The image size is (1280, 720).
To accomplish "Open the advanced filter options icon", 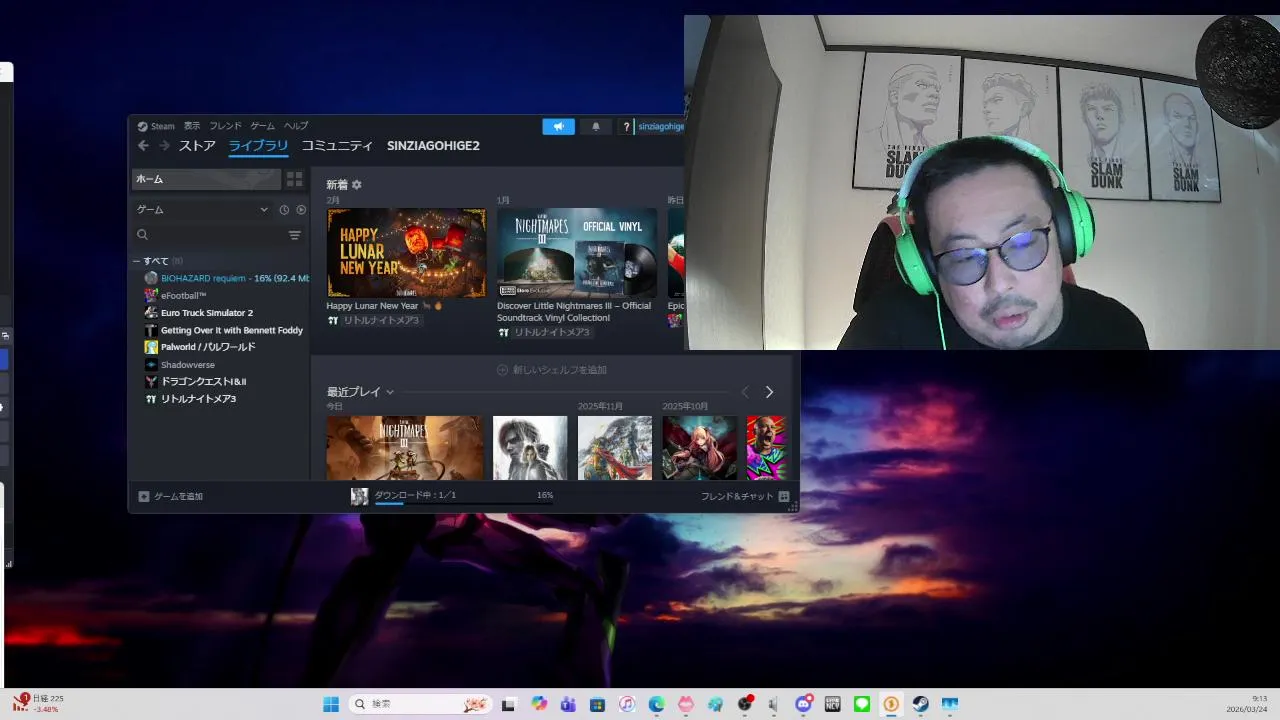I will [x=294, y=235].
